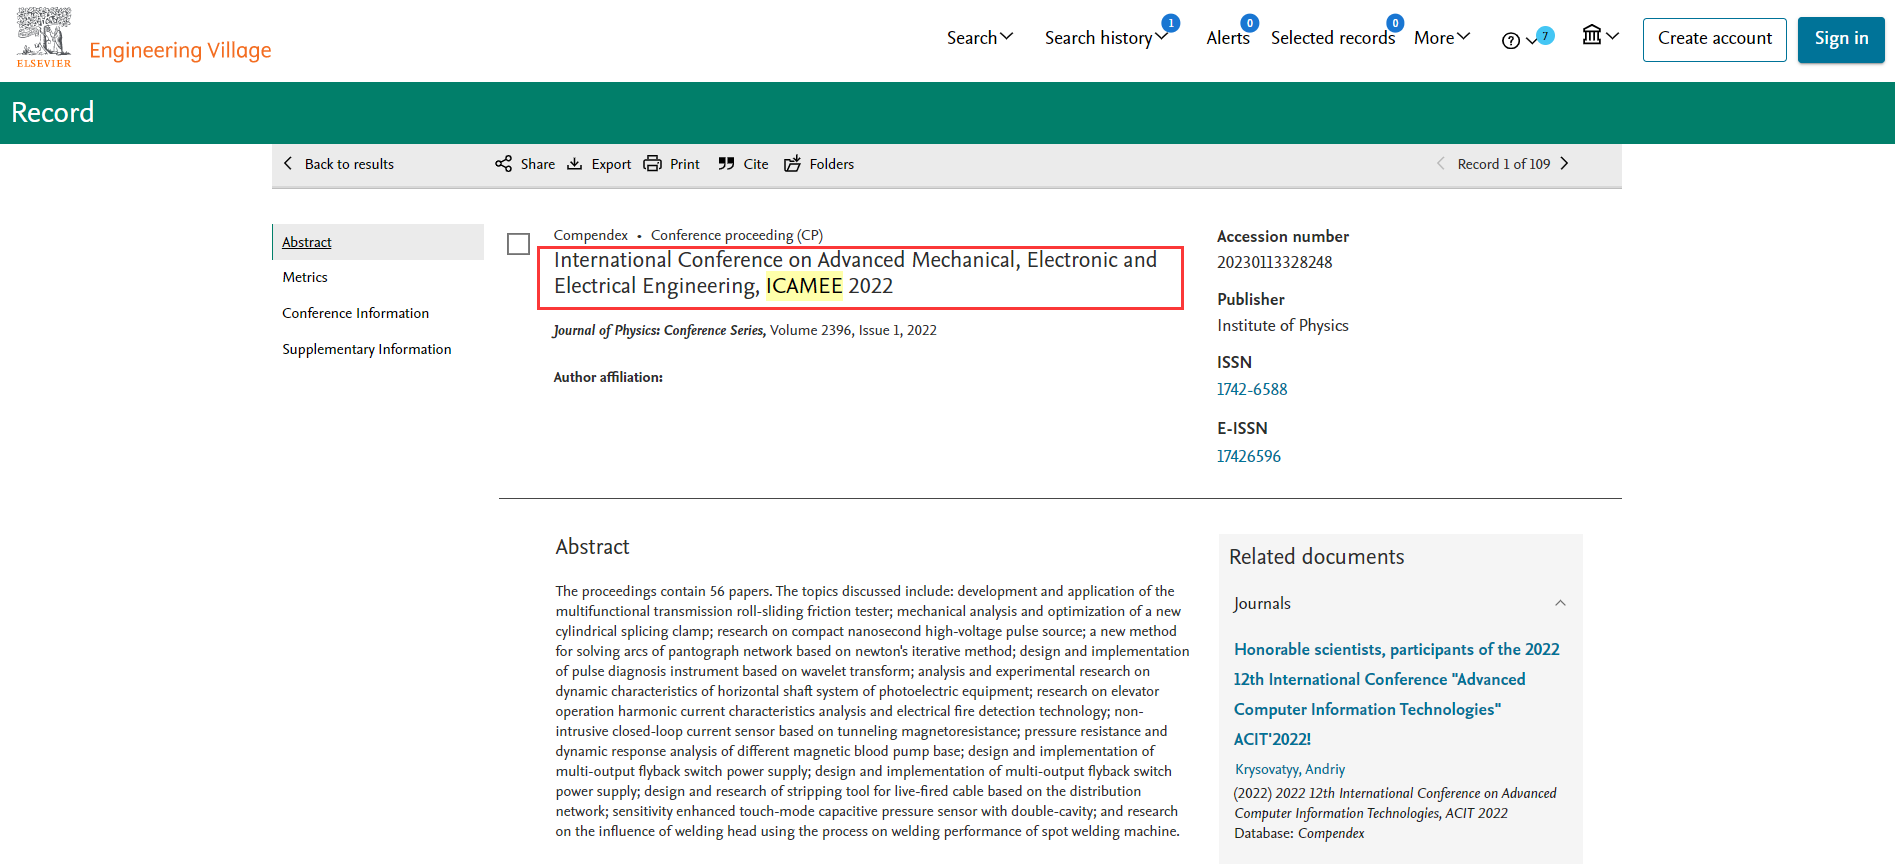This screenshot has height=864, width=1895.
Task: Open the Search dropdown menu
Action: click(x=980, y=38)
